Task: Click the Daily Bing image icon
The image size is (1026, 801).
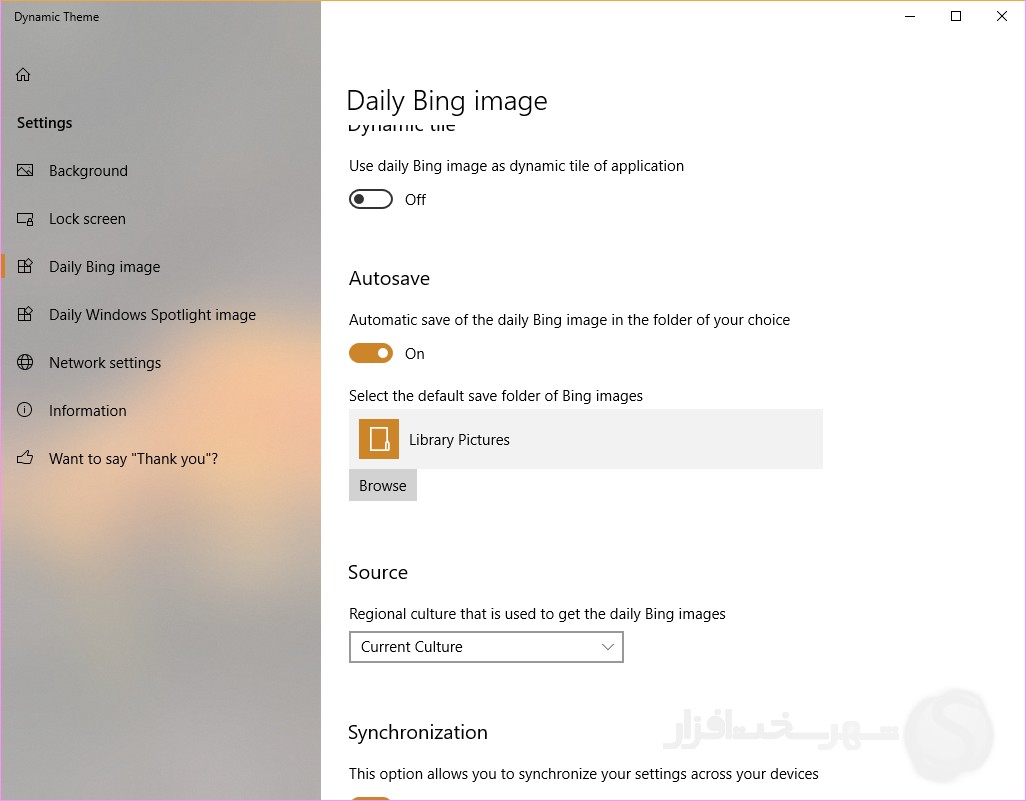Action: click(26, 267)
